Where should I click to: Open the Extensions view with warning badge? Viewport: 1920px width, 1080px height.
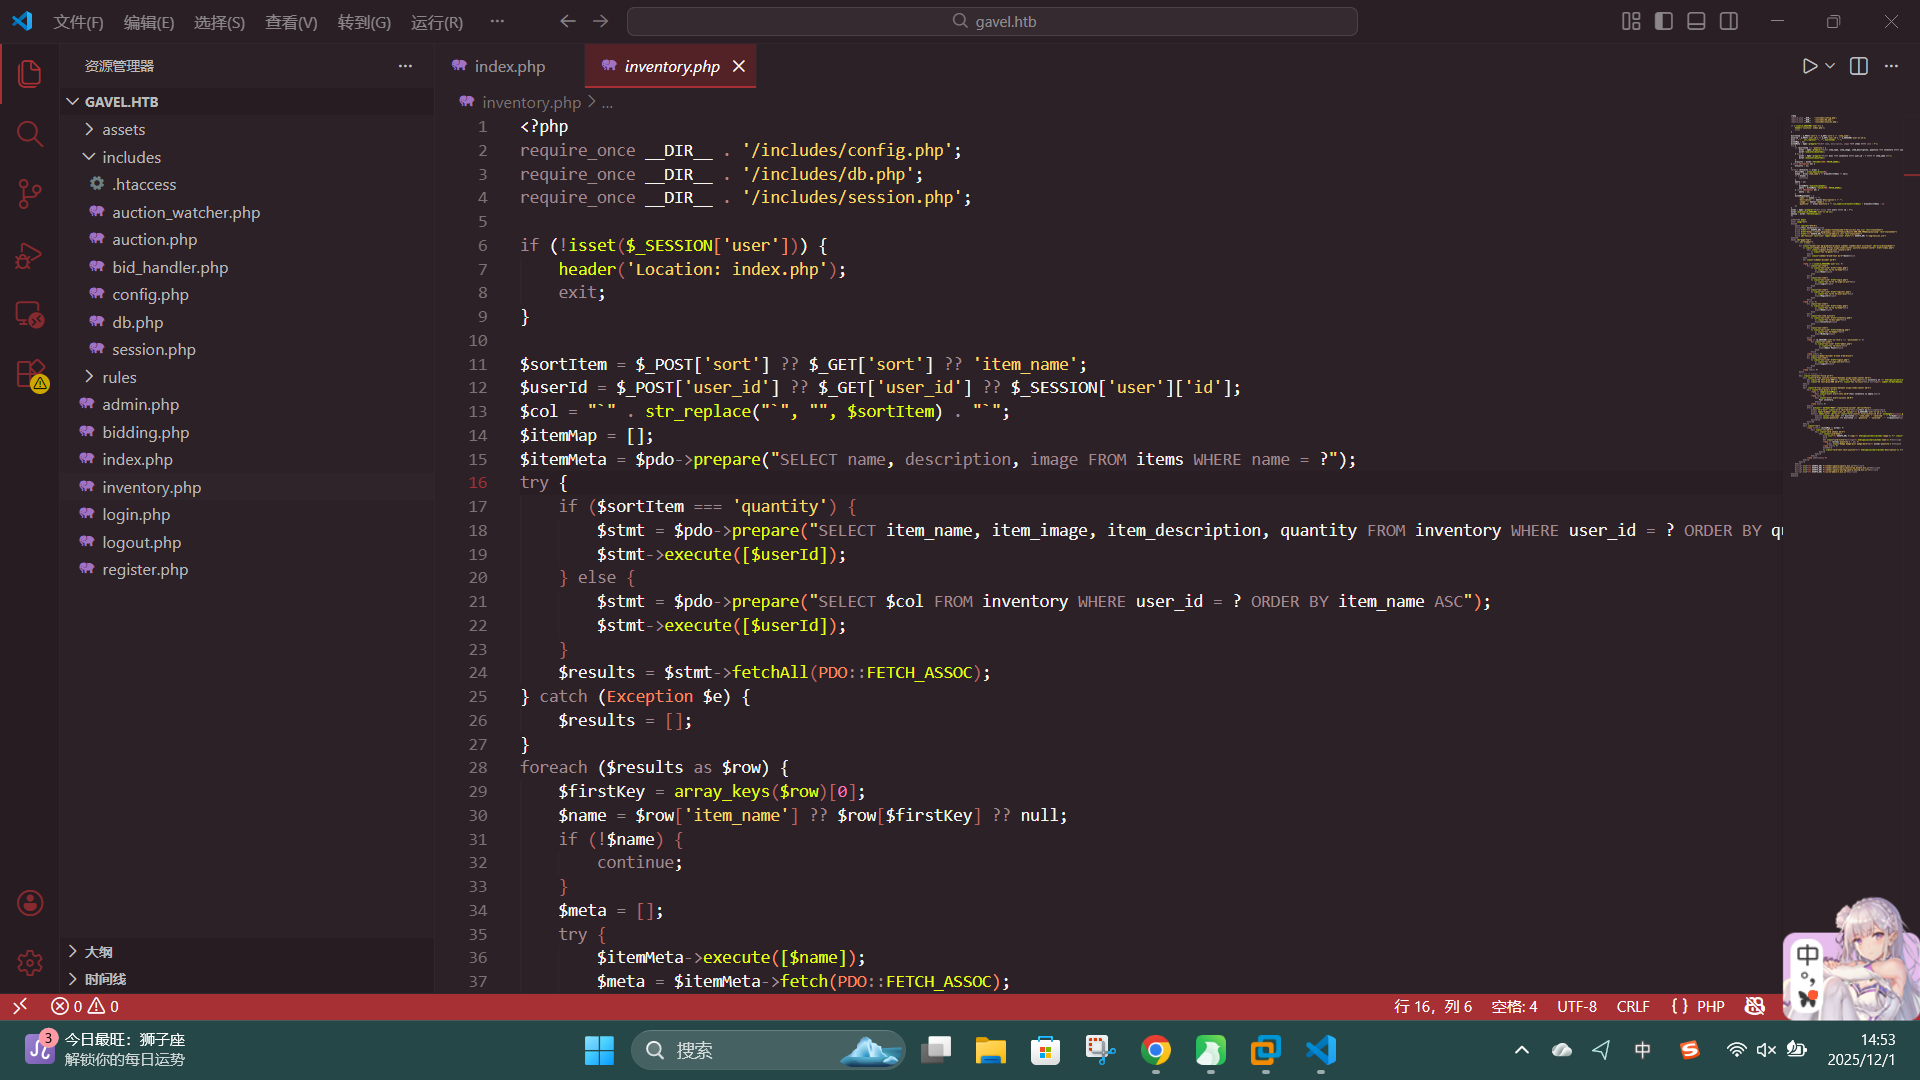(30, 375)
